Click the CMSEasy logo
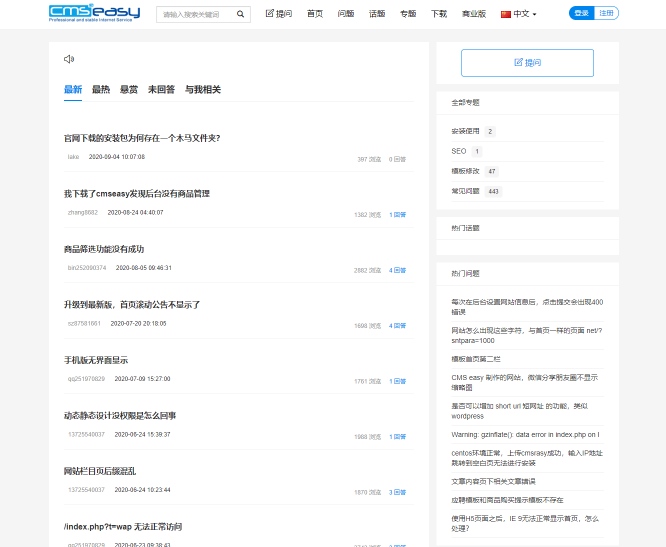The height and width of the screenshot is (547, 666). click(94, 14)
